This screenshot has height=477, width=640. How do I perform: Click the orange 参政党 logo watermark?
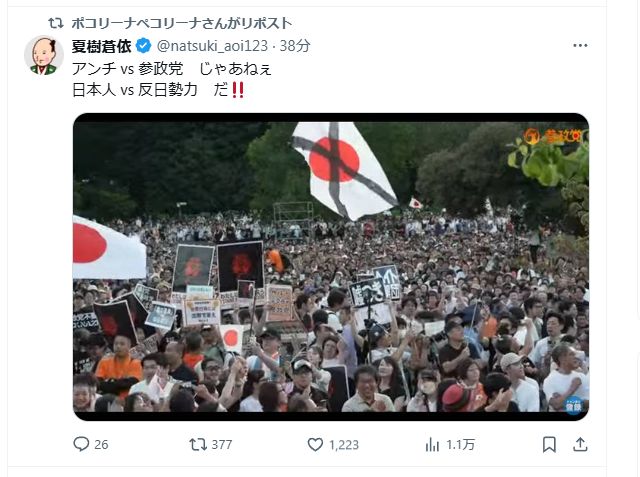(x=553, y=136)
